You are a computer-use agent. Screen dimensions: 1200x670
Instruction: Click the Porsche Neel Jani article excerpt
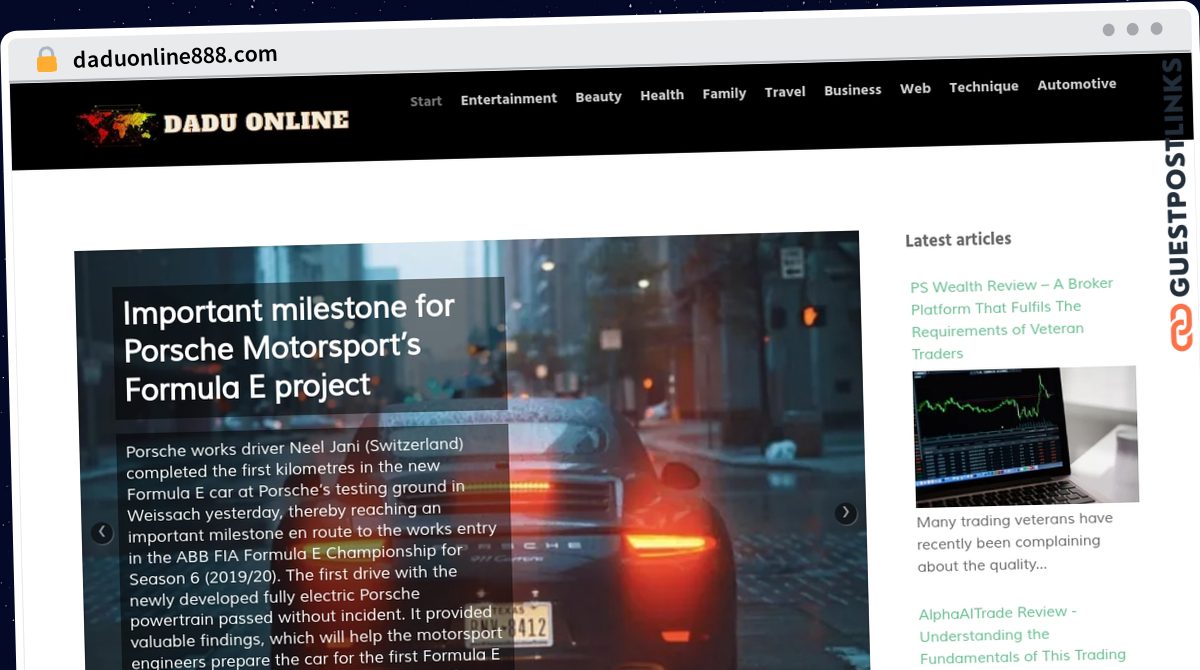point(313,552)
